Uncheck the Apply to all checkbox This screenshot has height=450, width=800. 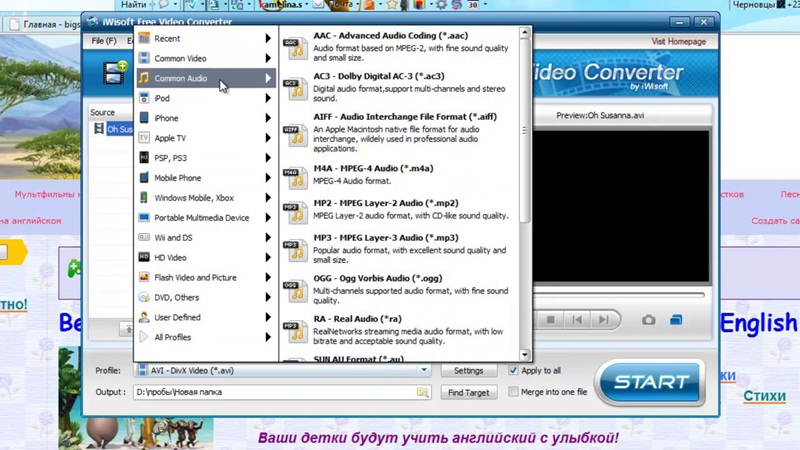pos(513,370)
